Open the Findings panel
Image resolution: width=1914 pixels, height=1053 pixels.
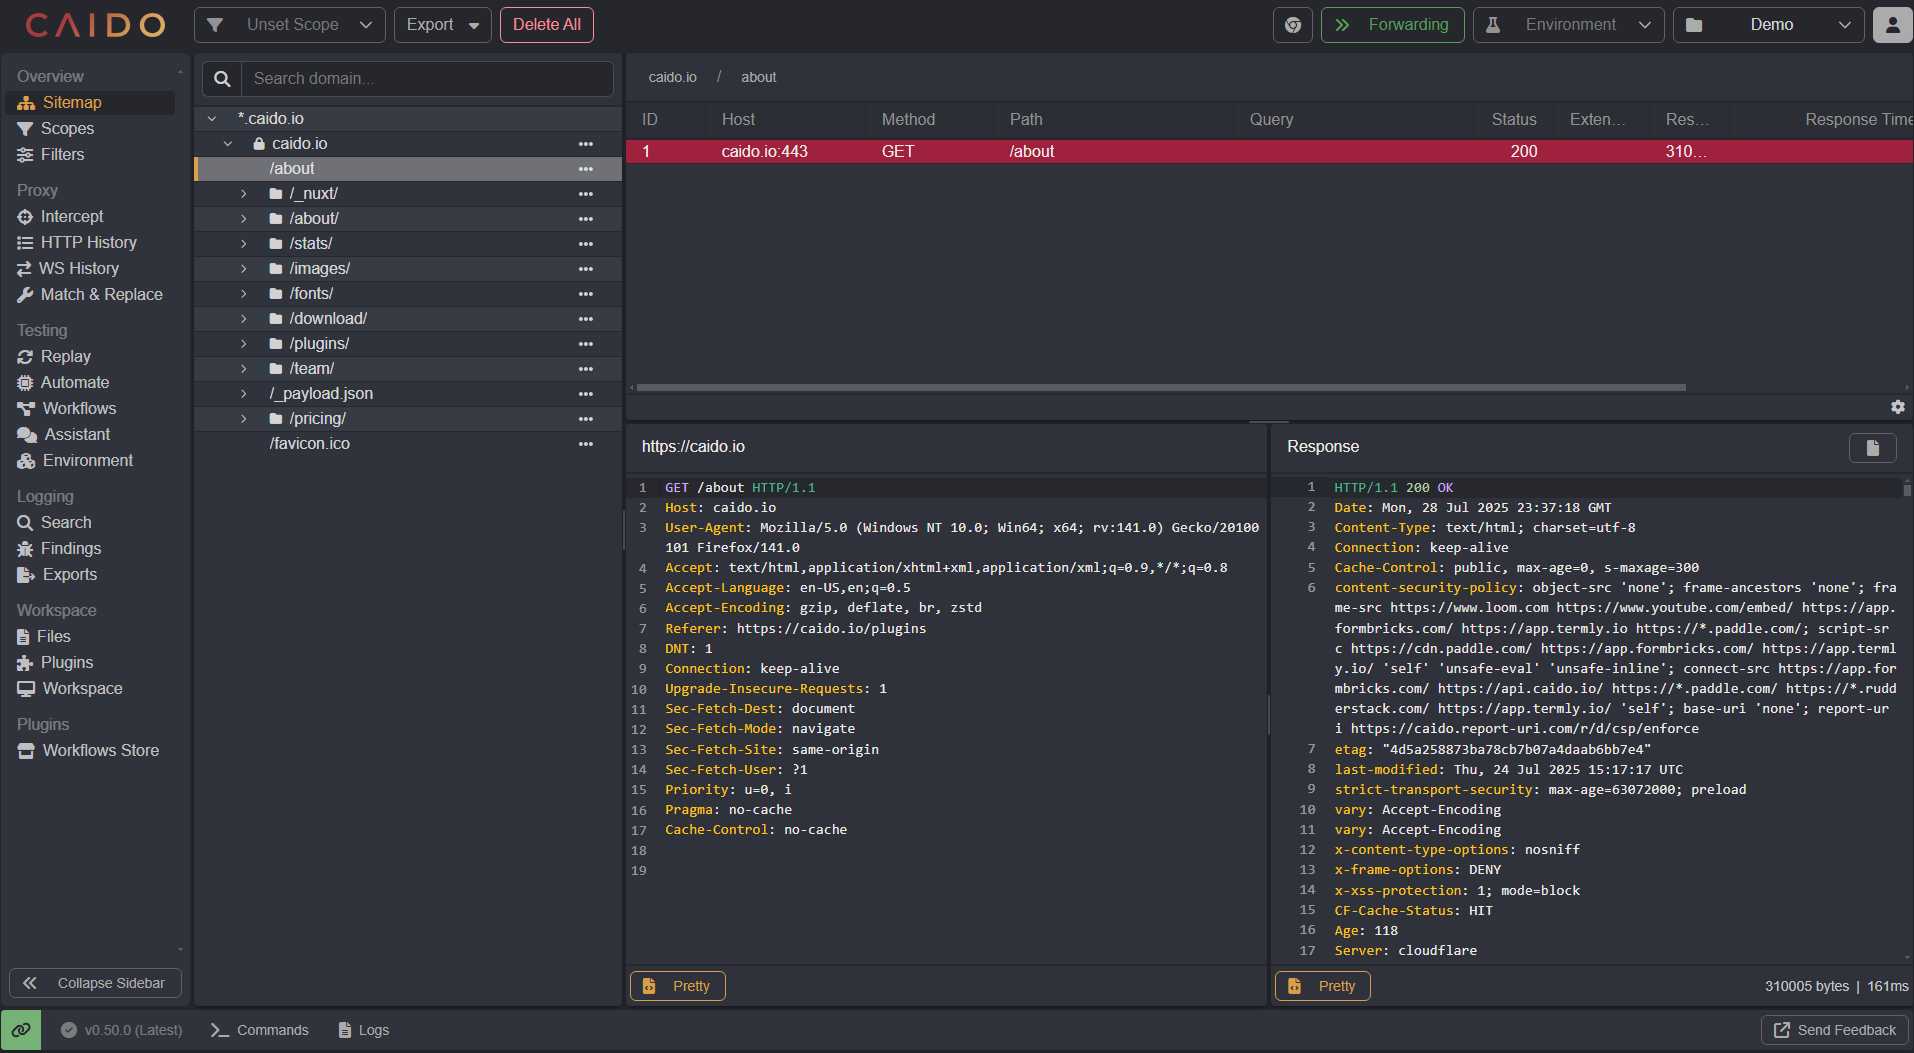point(69,548)
